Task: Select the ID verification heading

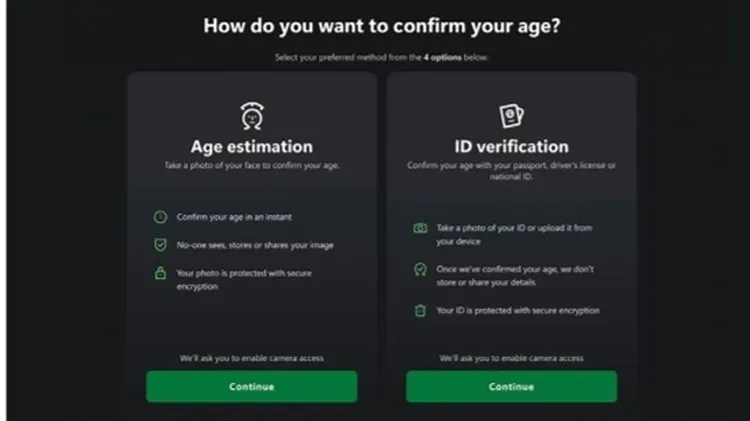Action: (511, 146)
